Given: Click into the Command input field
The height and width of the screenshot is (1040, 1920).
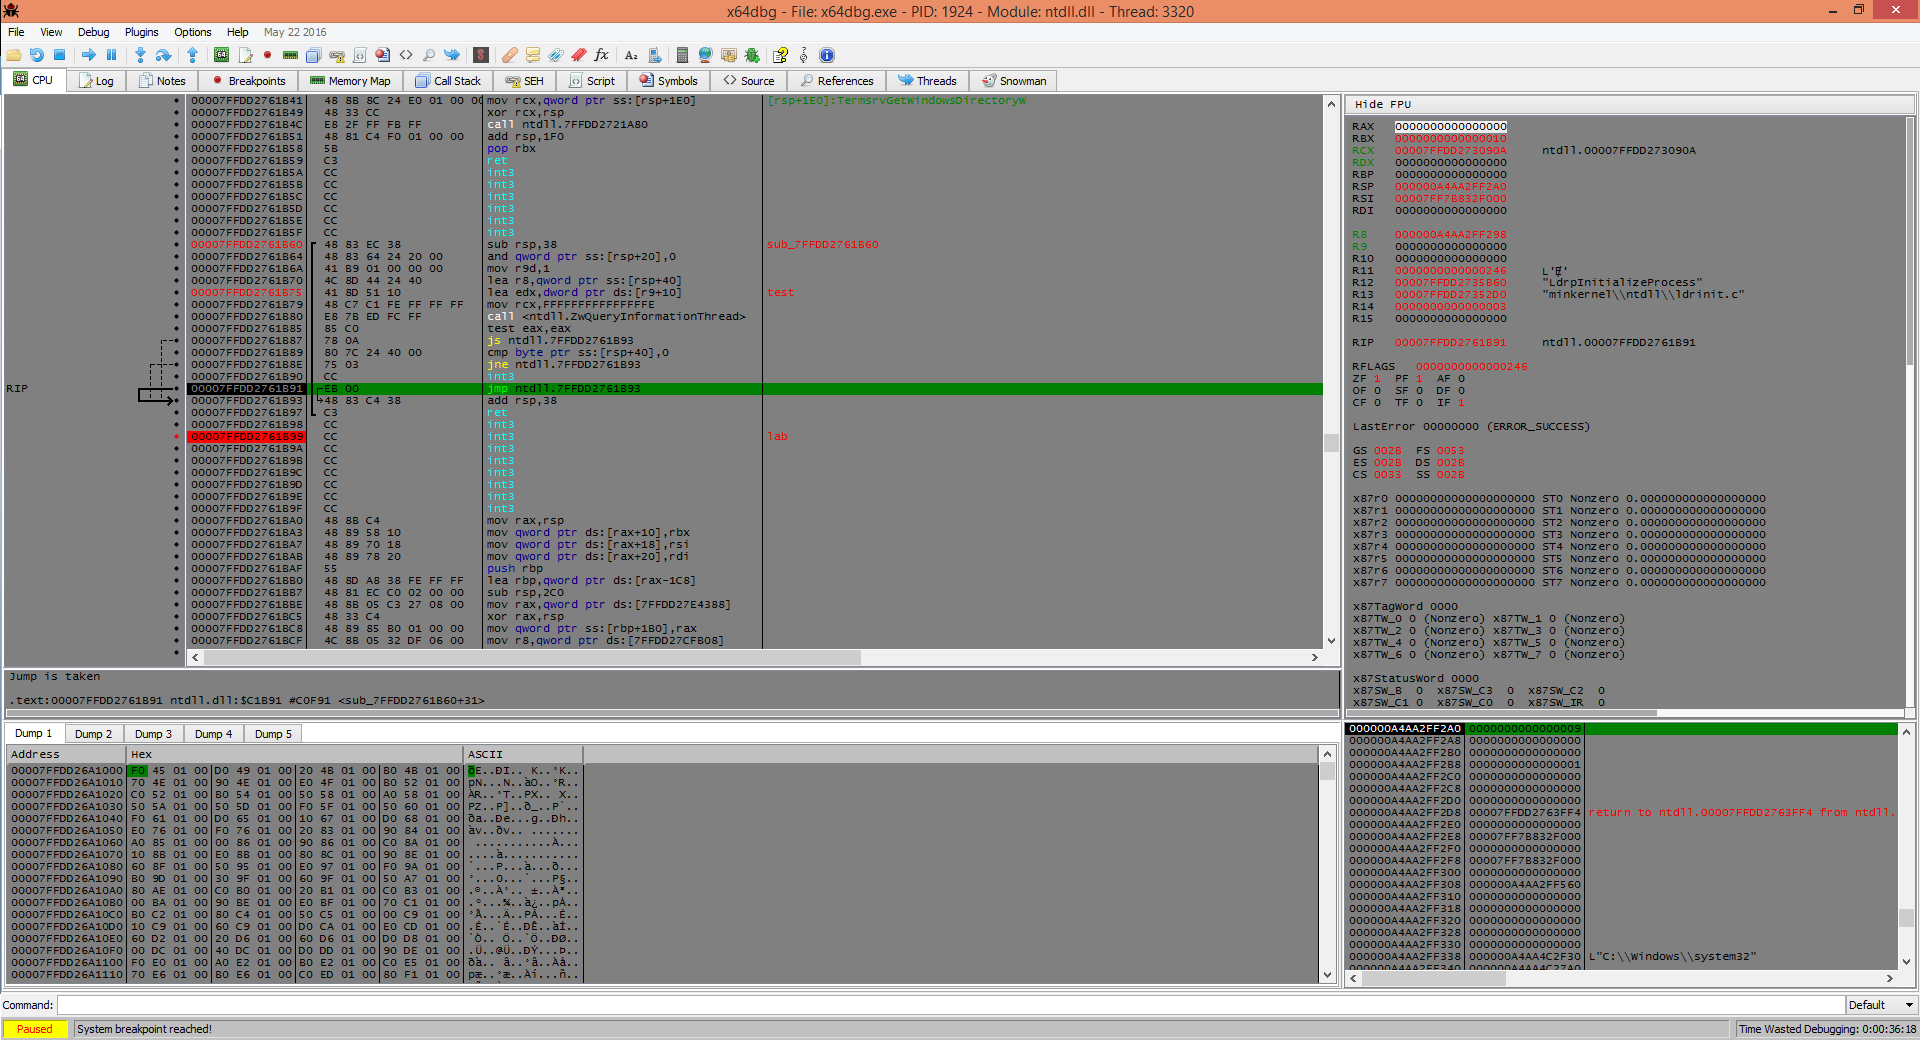Looking at the screenshot, I should (x=950, y=1005).
